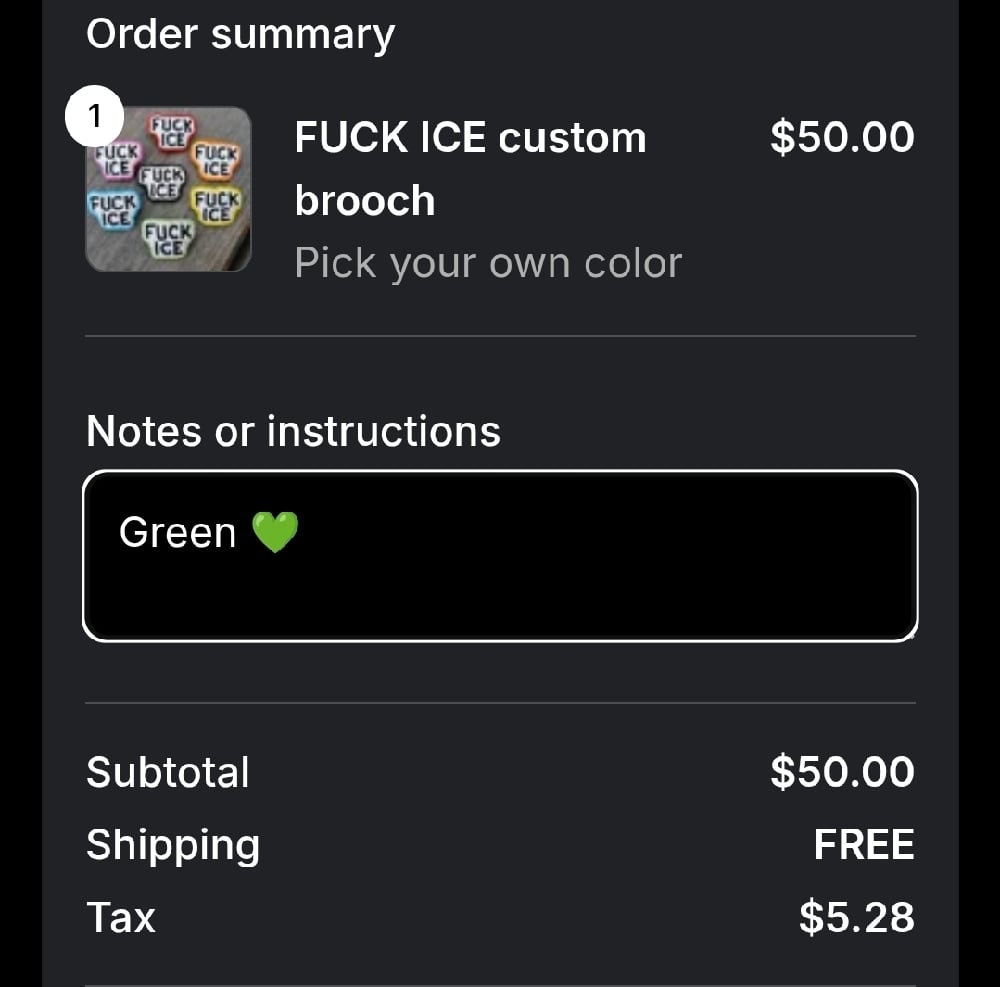Click the FUCK ICE custom brooch title
The image size is (1000, 987).
click(470, 168)
